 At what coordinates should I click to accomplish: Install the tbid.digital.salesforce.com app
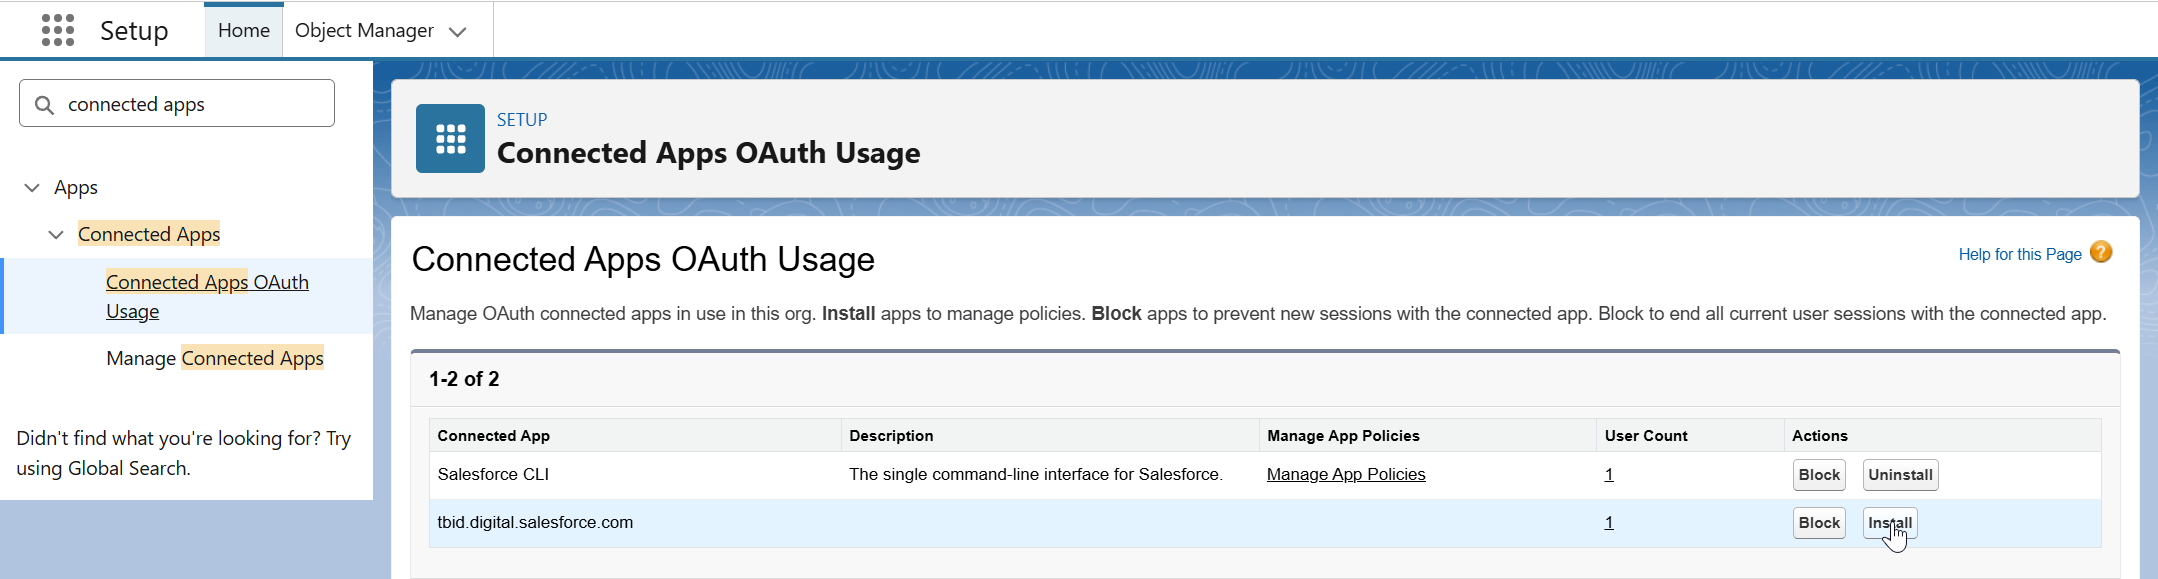point(1890,523)
